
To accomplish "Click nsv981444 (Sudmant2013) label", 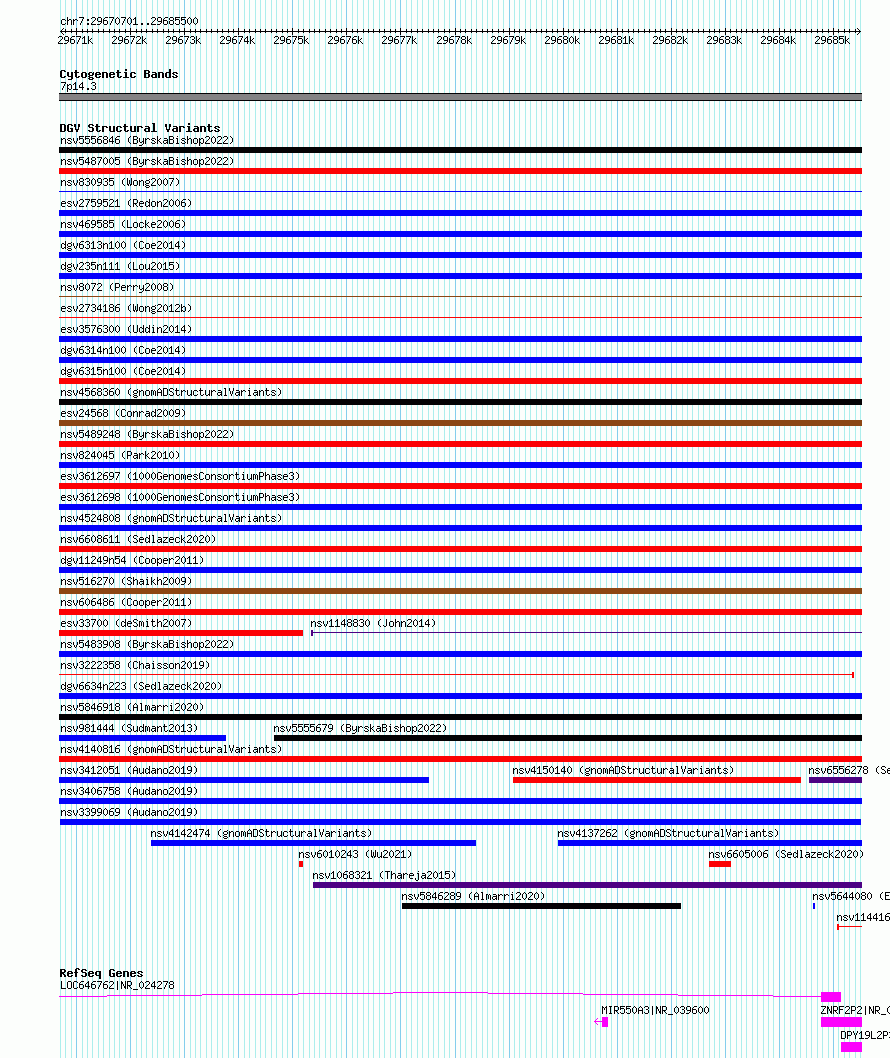I will click(129, 728).
